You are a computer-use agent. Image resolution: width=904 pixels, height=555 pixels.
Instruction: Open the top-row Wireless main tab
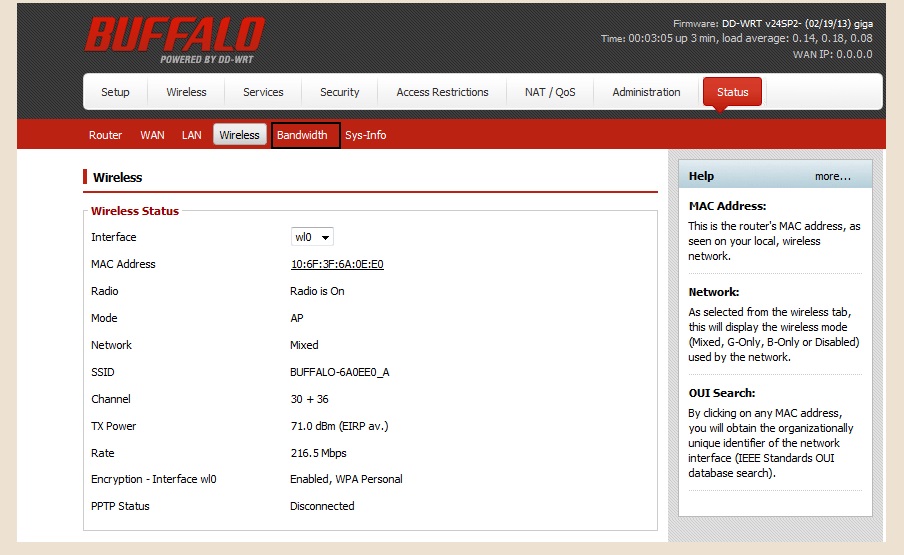[186, 92]
